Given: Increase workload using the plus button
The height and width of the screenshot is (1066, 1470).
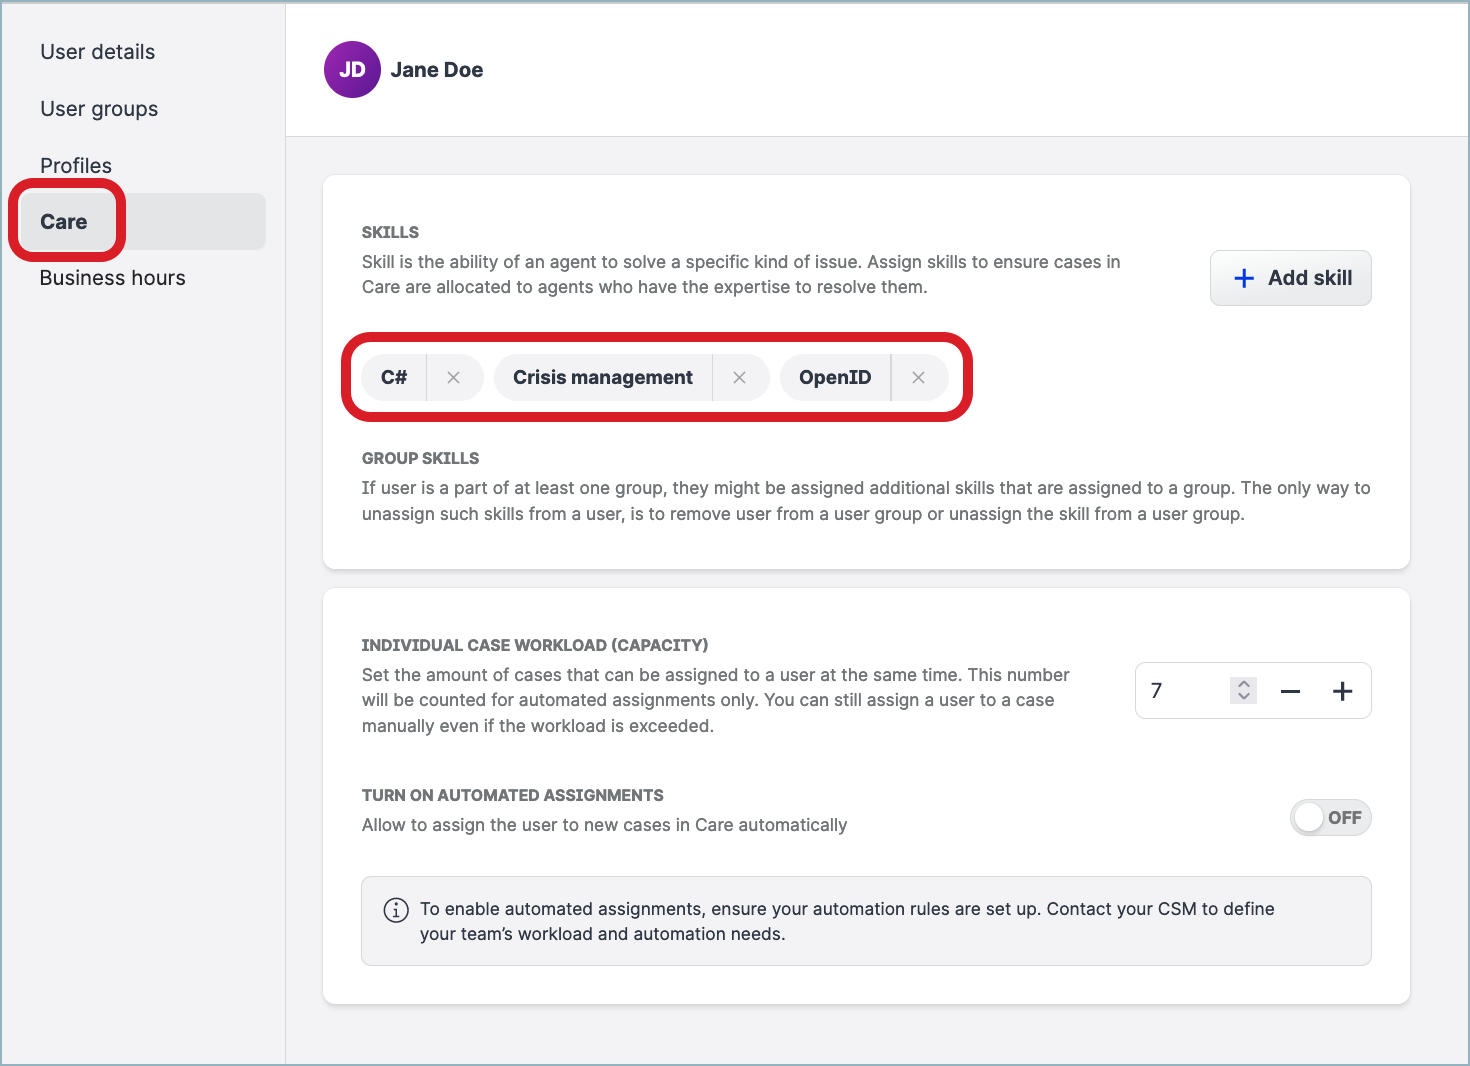Looking at the screenshot, I should (1343, 690).
